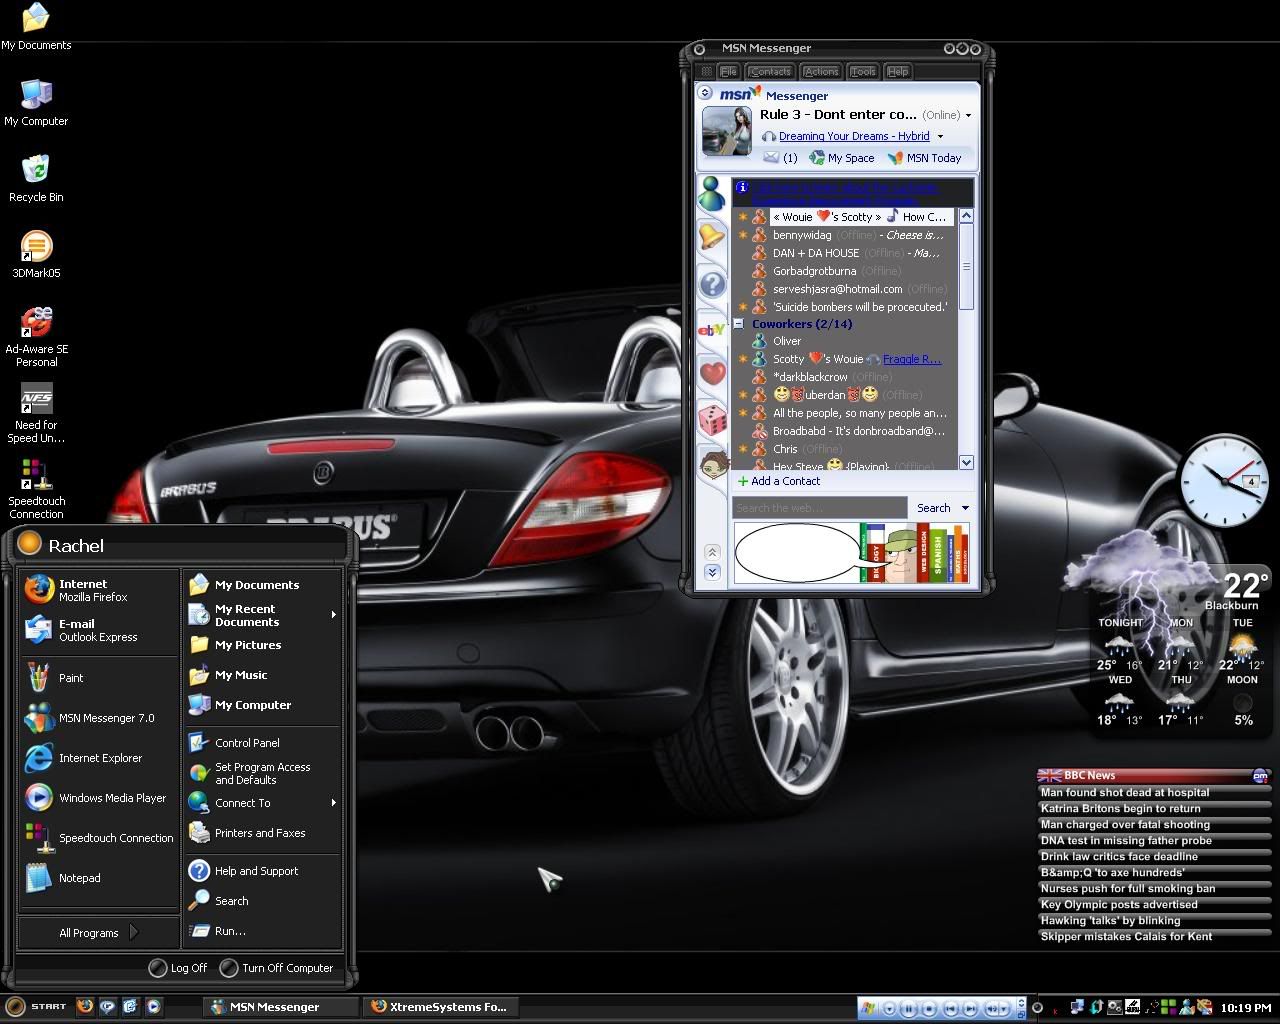
Task: Launch Paint from the Start menu
Action: point(71,678)
